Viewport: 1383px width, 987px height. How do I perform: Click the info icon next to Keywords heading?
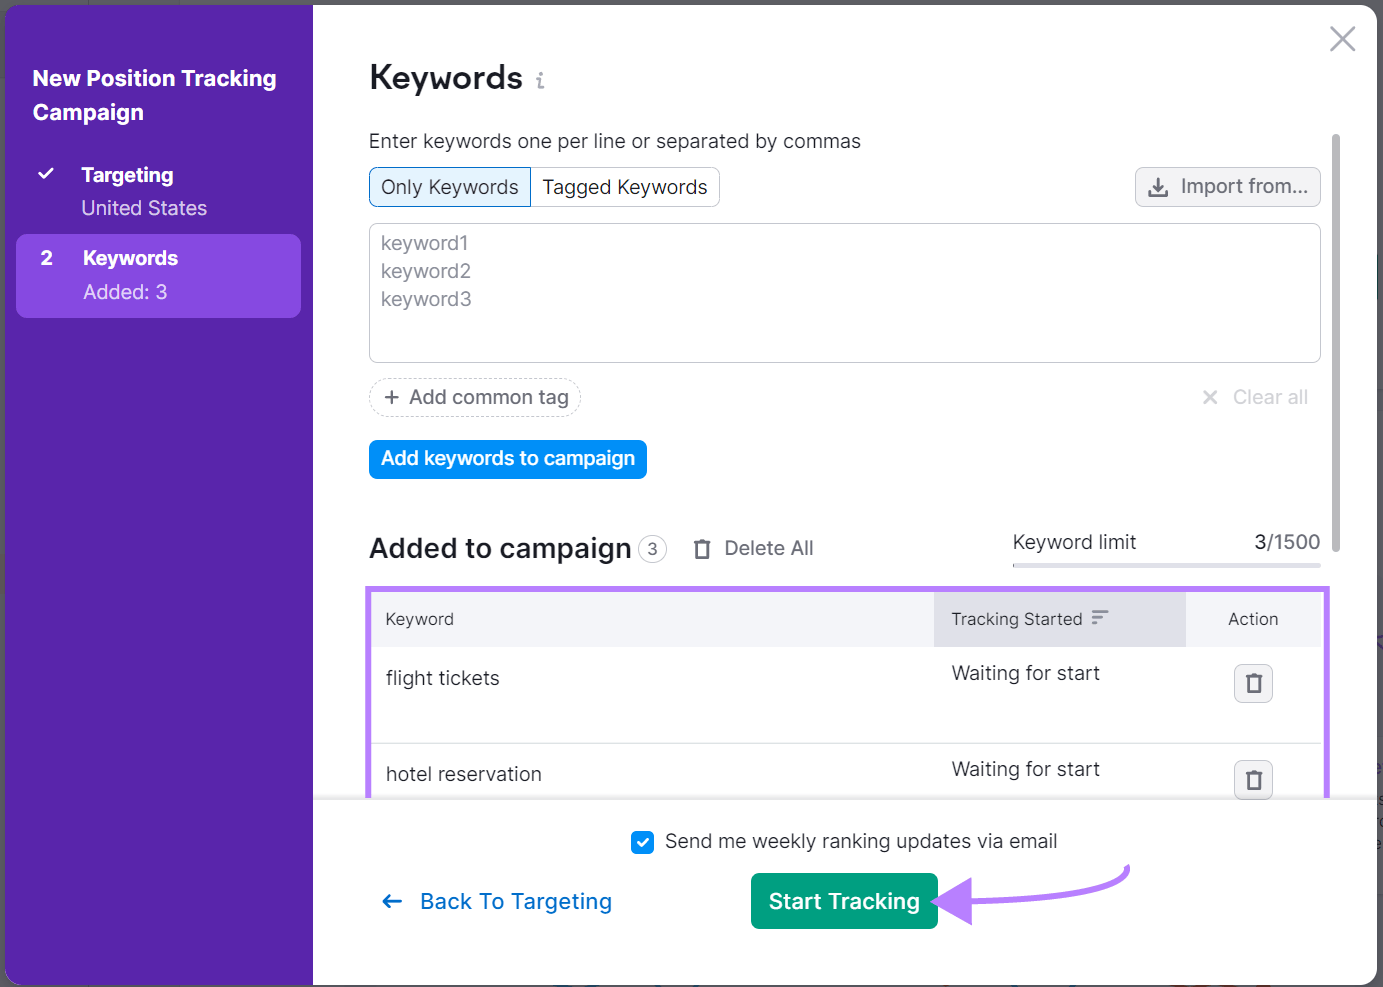click(540, 80)
